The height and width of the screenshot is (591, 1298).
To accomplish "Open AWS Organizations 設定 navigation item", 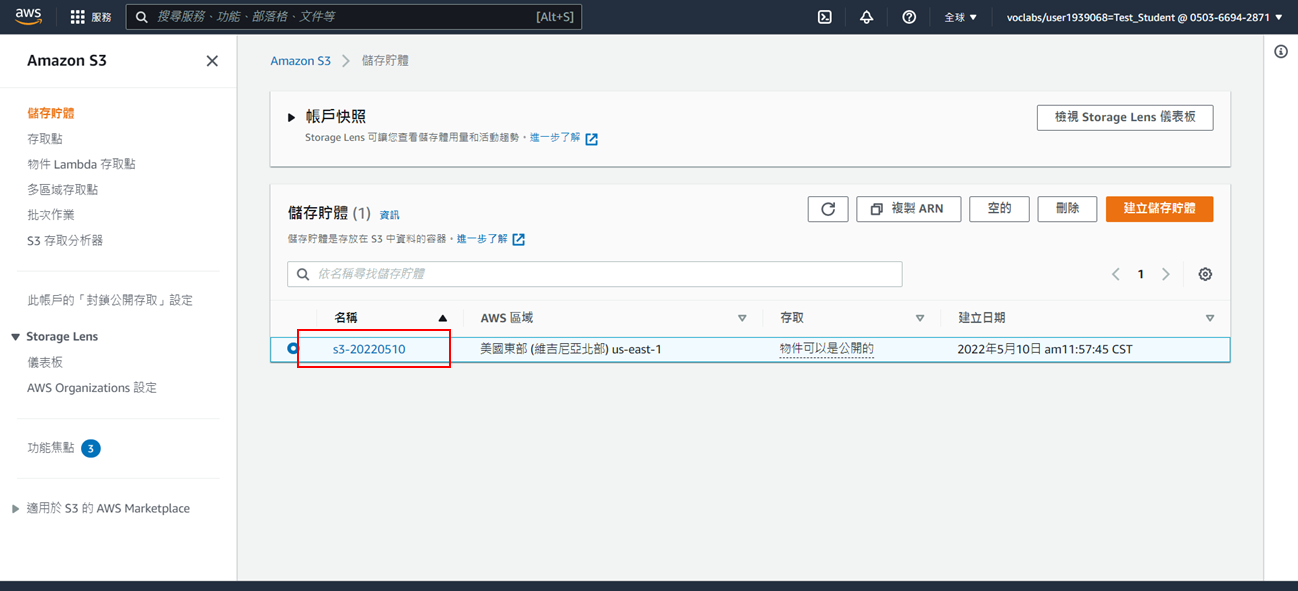I will tap(92, 388).
